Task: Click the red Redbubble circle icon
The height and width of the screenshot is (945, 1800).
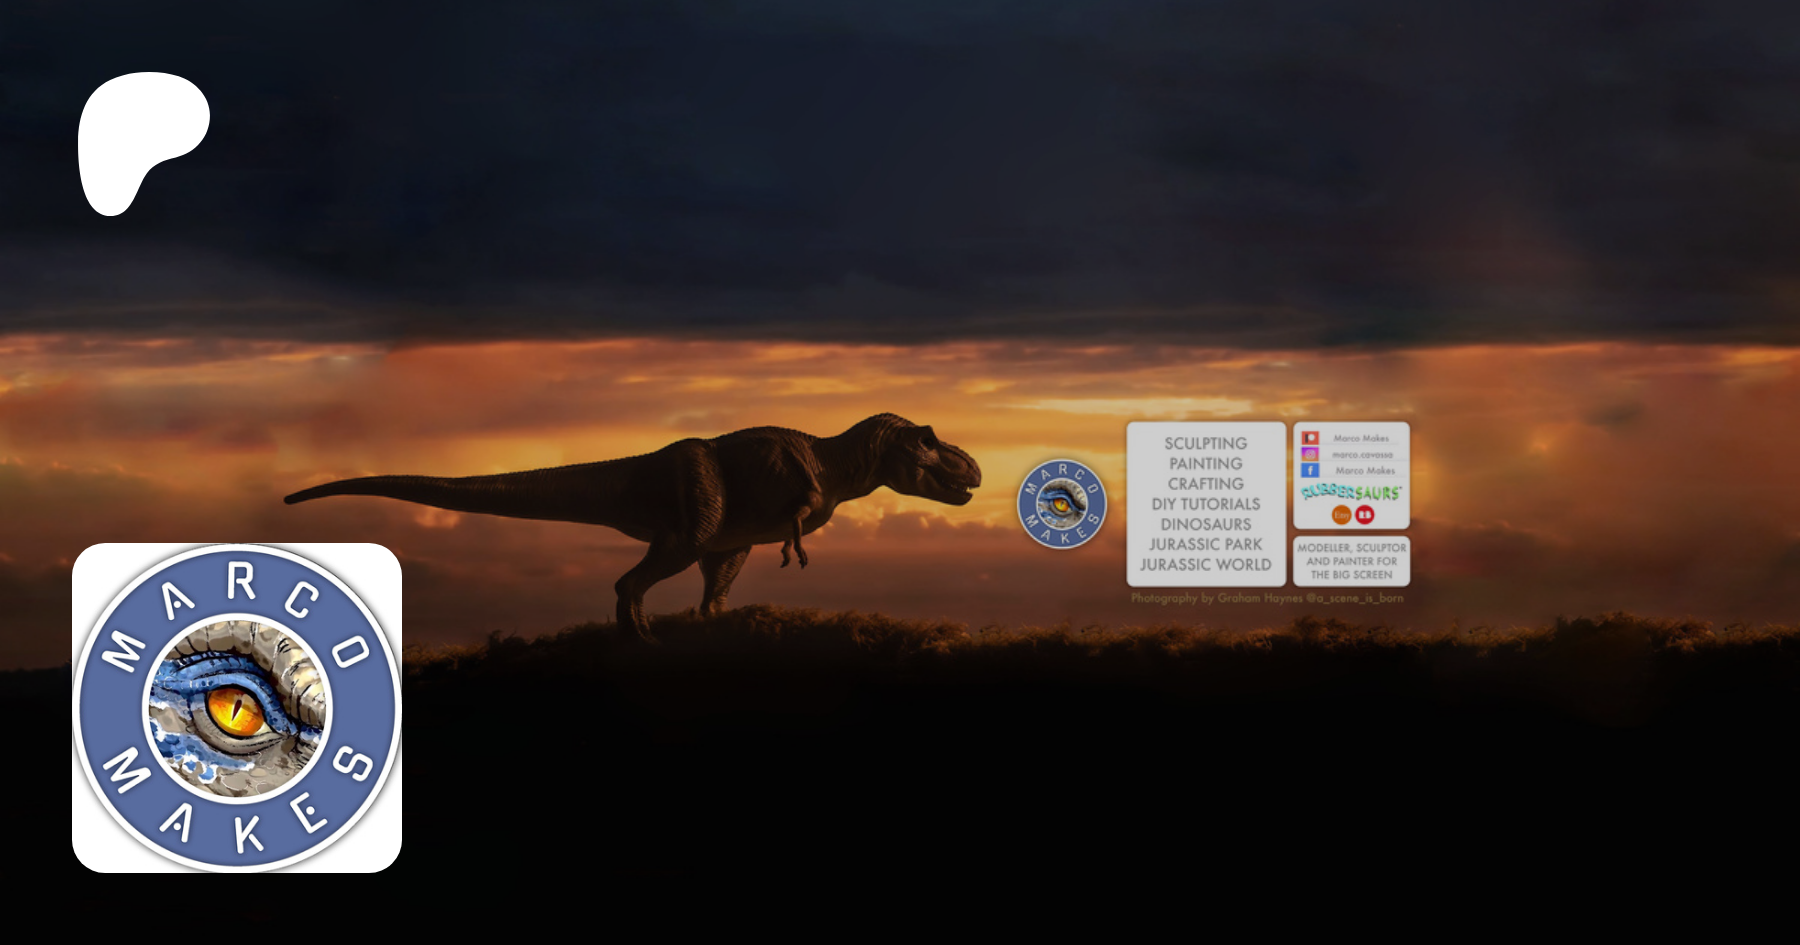Action: pyautogui.click(x=1365, y=514)
